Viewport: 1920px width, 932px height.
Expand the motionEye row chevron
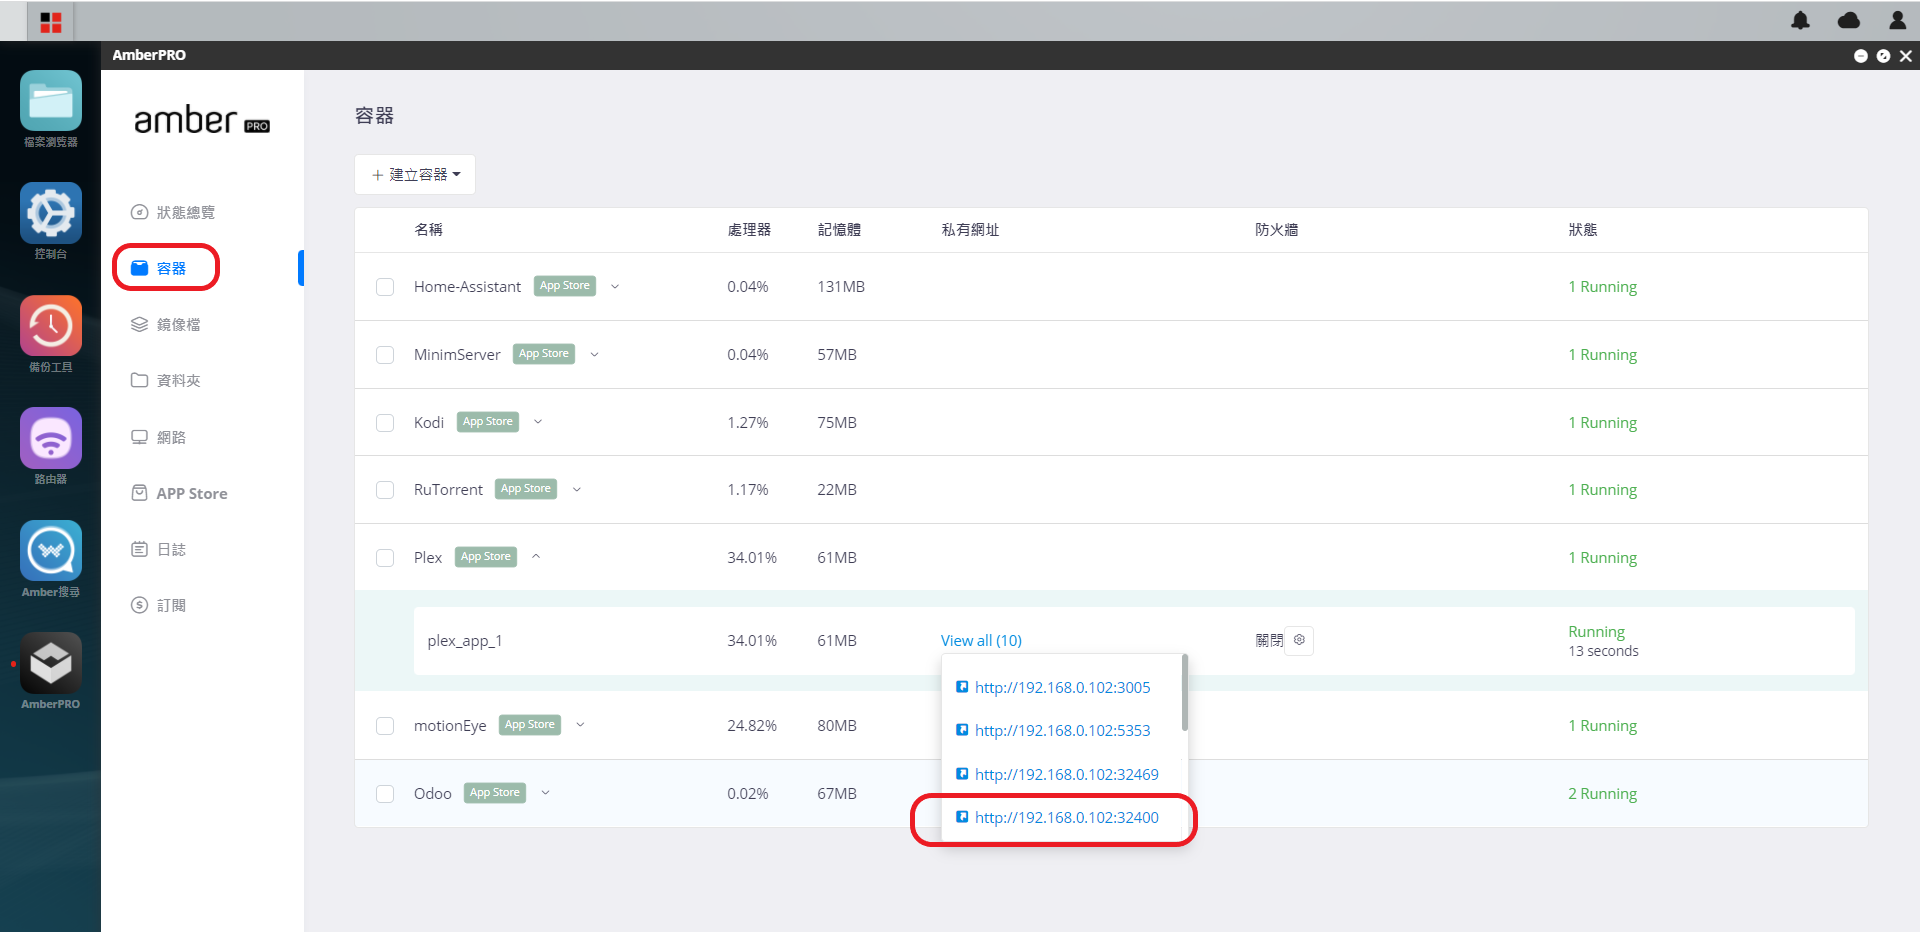click(580, 725)
